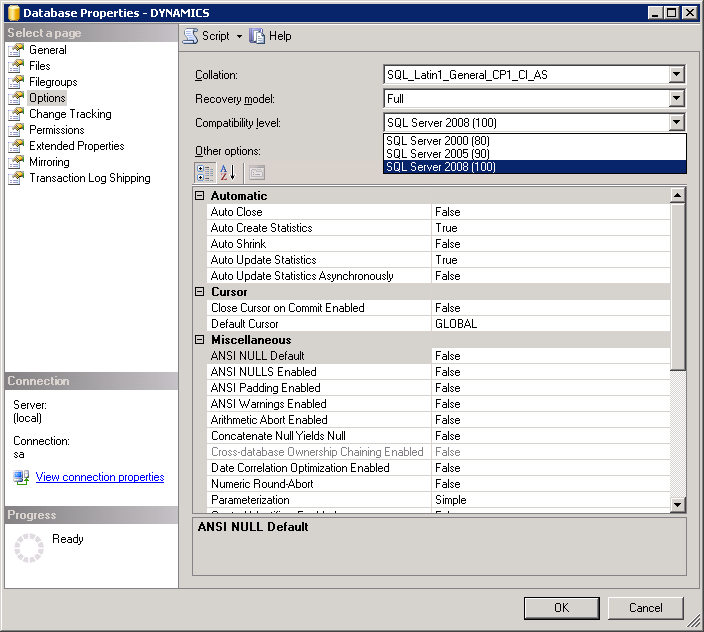Click the Transaction Log Shipping page icon
This screenshot has width=704, height=632.
pos(16,178)
